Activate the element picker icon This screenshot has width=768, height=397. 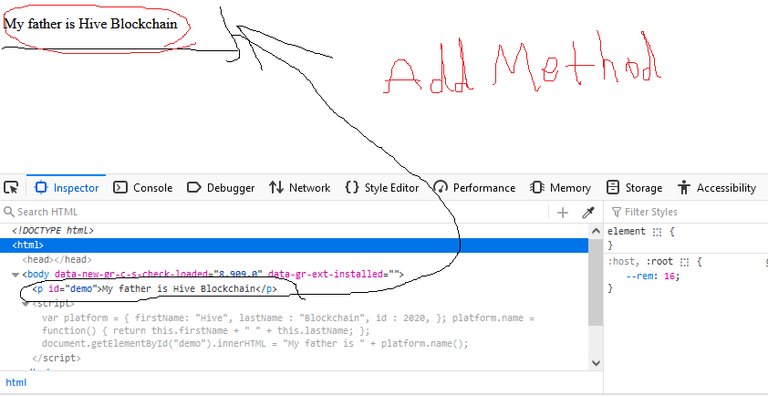(x=11, y=187)
